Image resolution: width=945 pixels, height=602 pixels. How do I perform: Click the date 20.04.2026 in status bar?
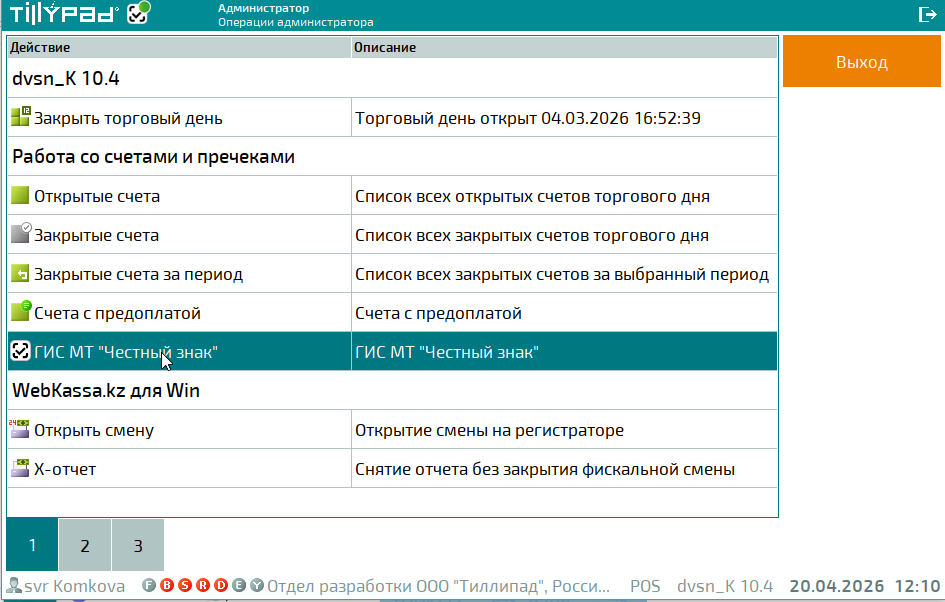pyautogui.click(x=837, y=586)
